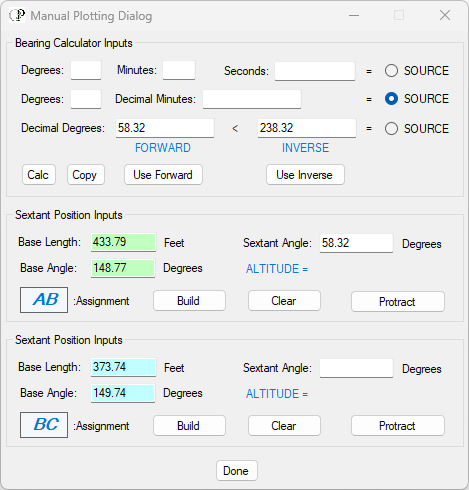This screenshot has width=469, height=490.
Task: Focus the Seconds input field
Action: [315, 71]
